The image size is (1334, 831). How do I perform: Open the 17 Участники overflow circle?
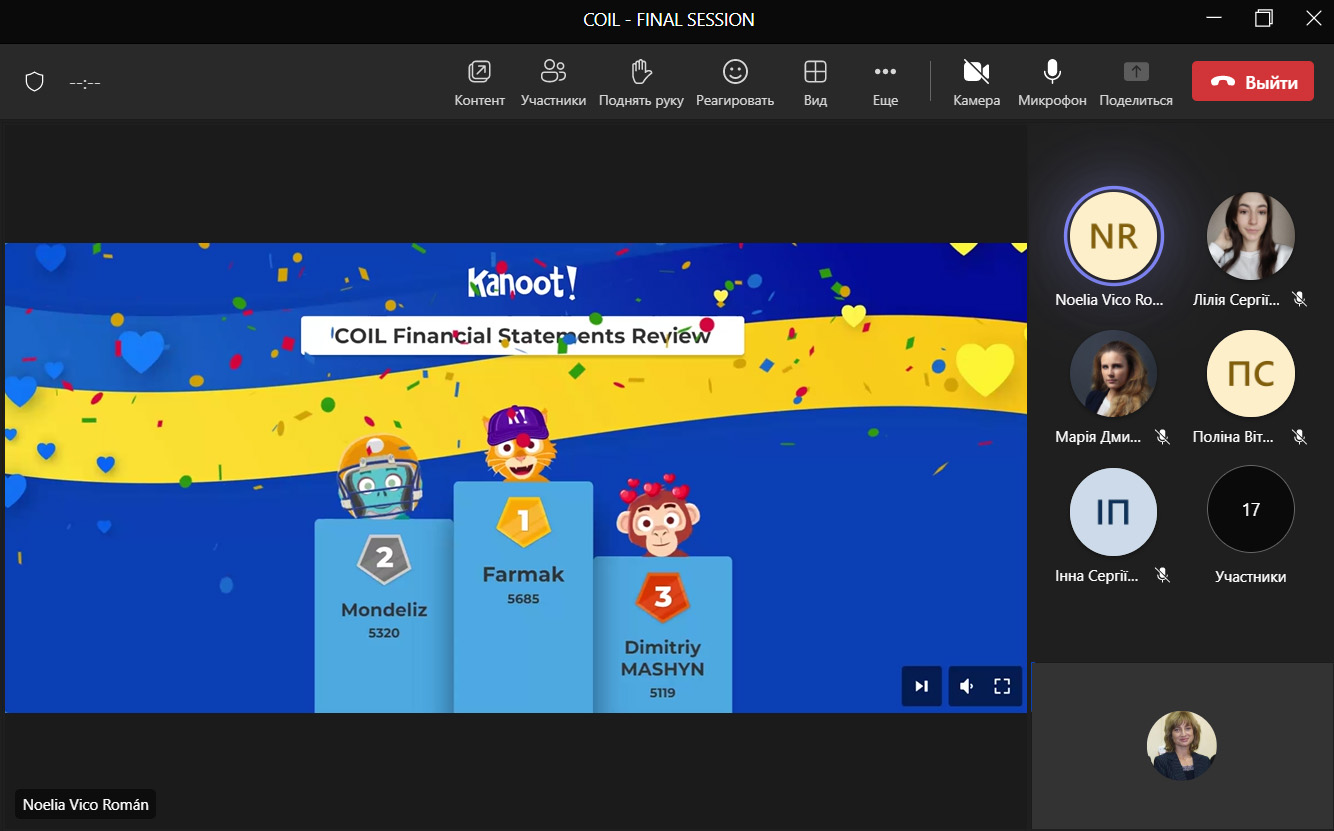(x=1250, y=510)
